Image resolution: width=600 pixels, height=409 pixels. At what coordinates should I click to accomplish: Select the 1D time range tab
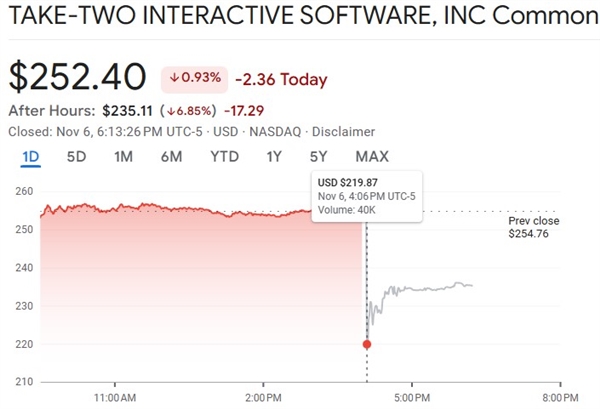[30, 156]
